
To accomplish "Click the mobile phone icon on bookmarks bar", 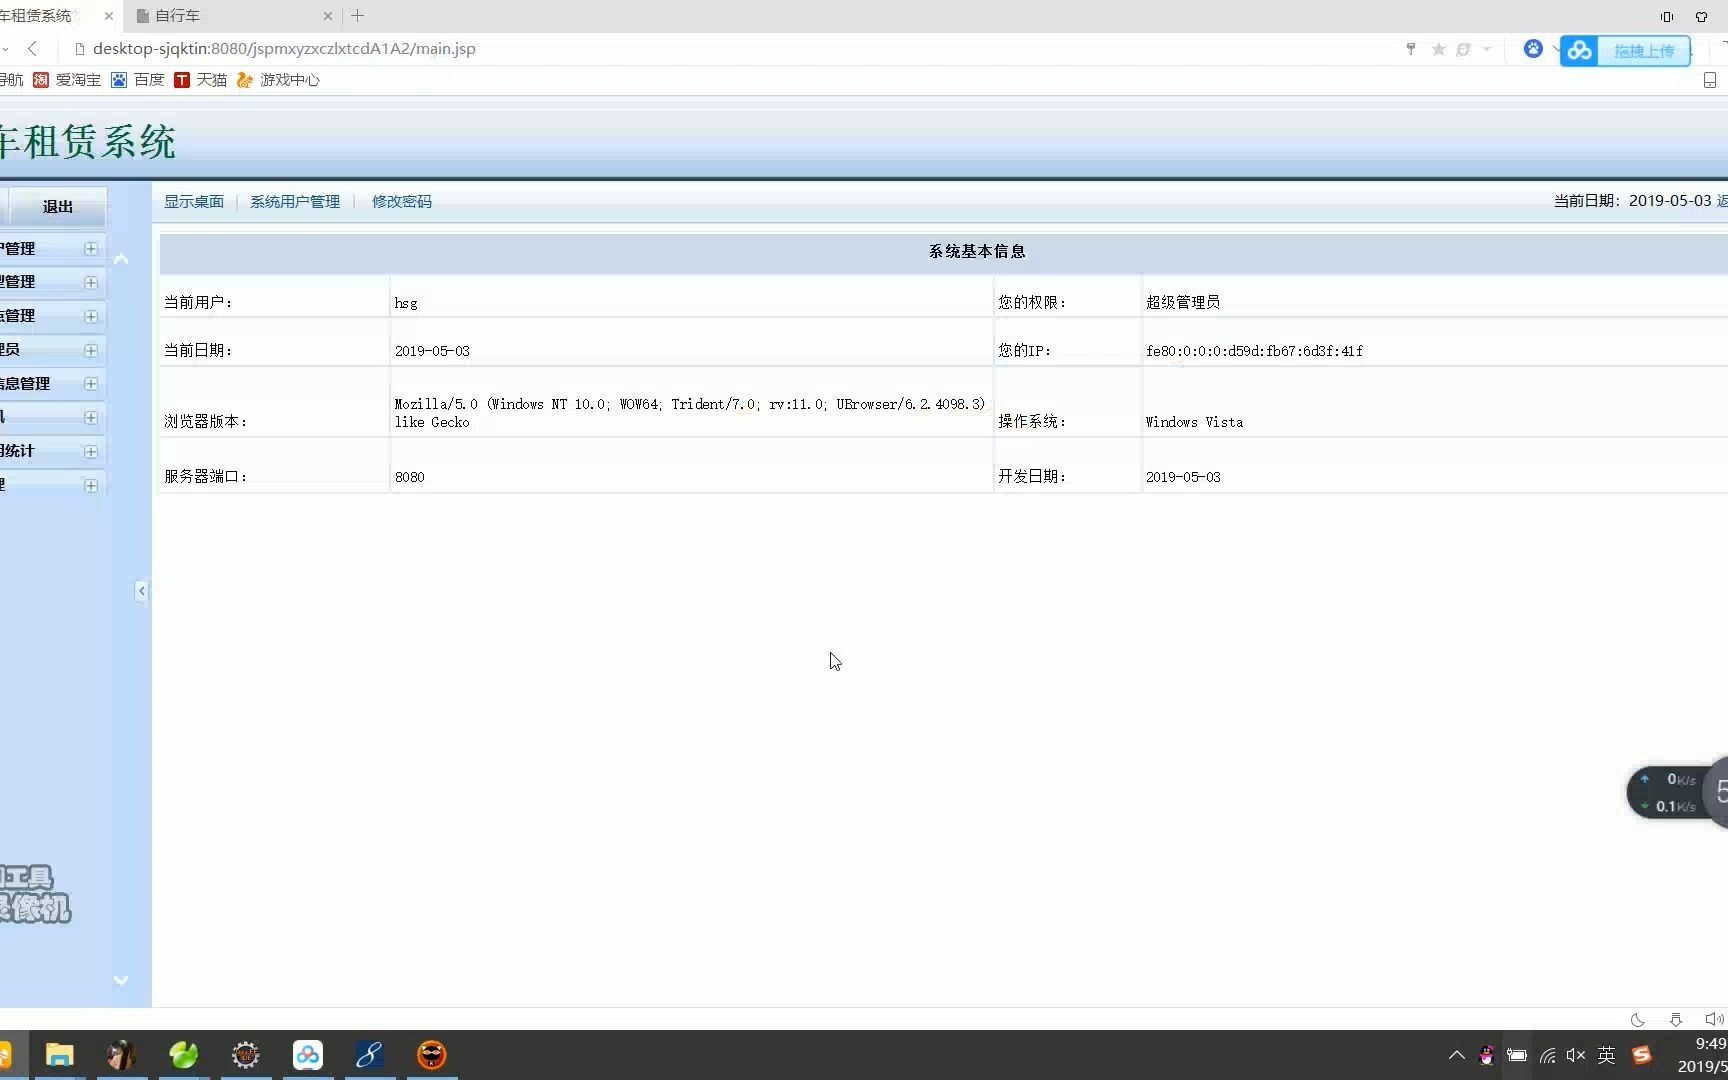I will click(x=1710, y=80).
